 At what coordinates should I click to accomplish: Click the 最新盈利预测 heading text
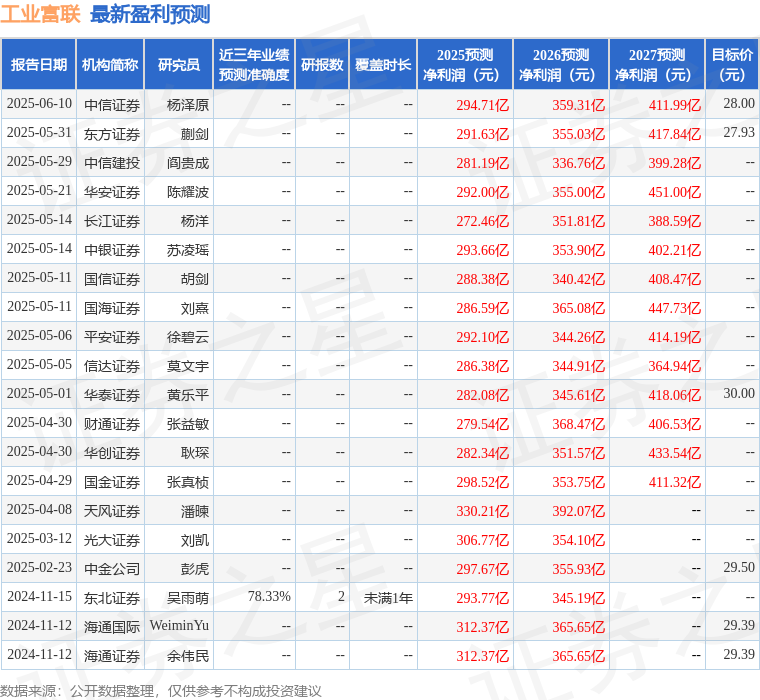150,14
